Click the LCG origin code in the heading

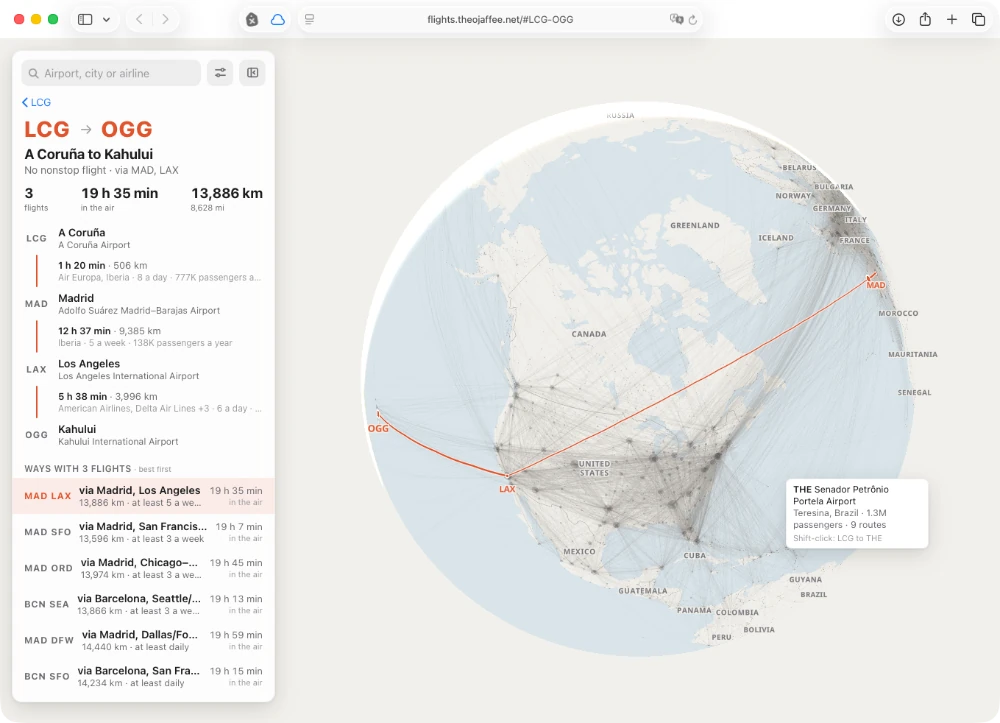click(x=47, y=129)
